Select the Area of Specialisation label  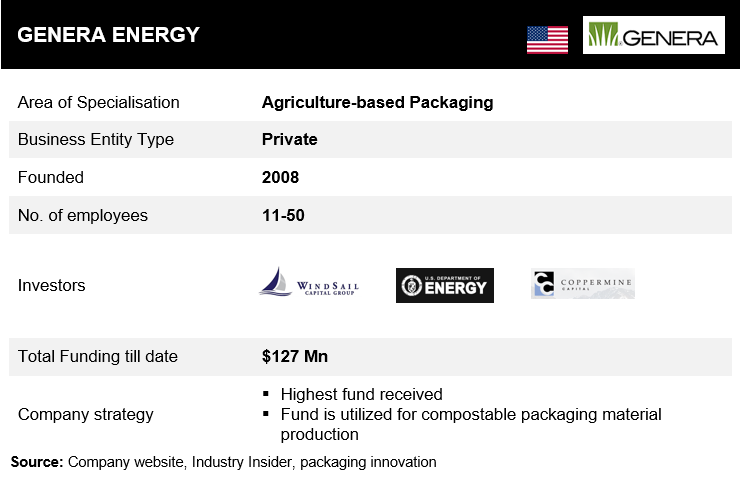pyautogui.click(x=99, y=102)
